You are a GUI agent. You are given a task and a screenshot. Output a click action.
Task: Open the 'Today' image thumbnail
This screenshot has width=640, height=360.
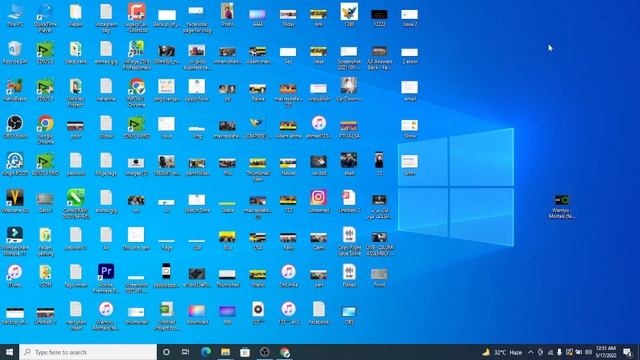(x=288, y=18)
